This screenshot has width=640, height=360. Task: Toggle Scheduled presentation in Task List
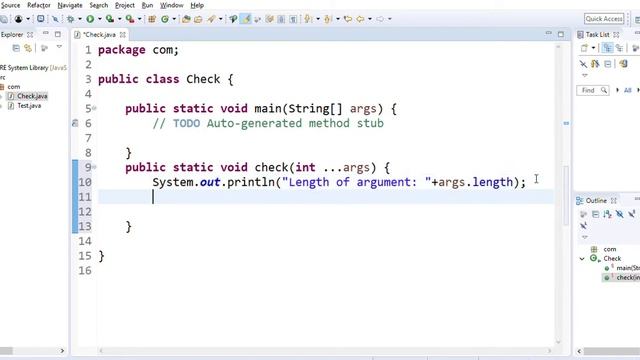click(620, 48)
